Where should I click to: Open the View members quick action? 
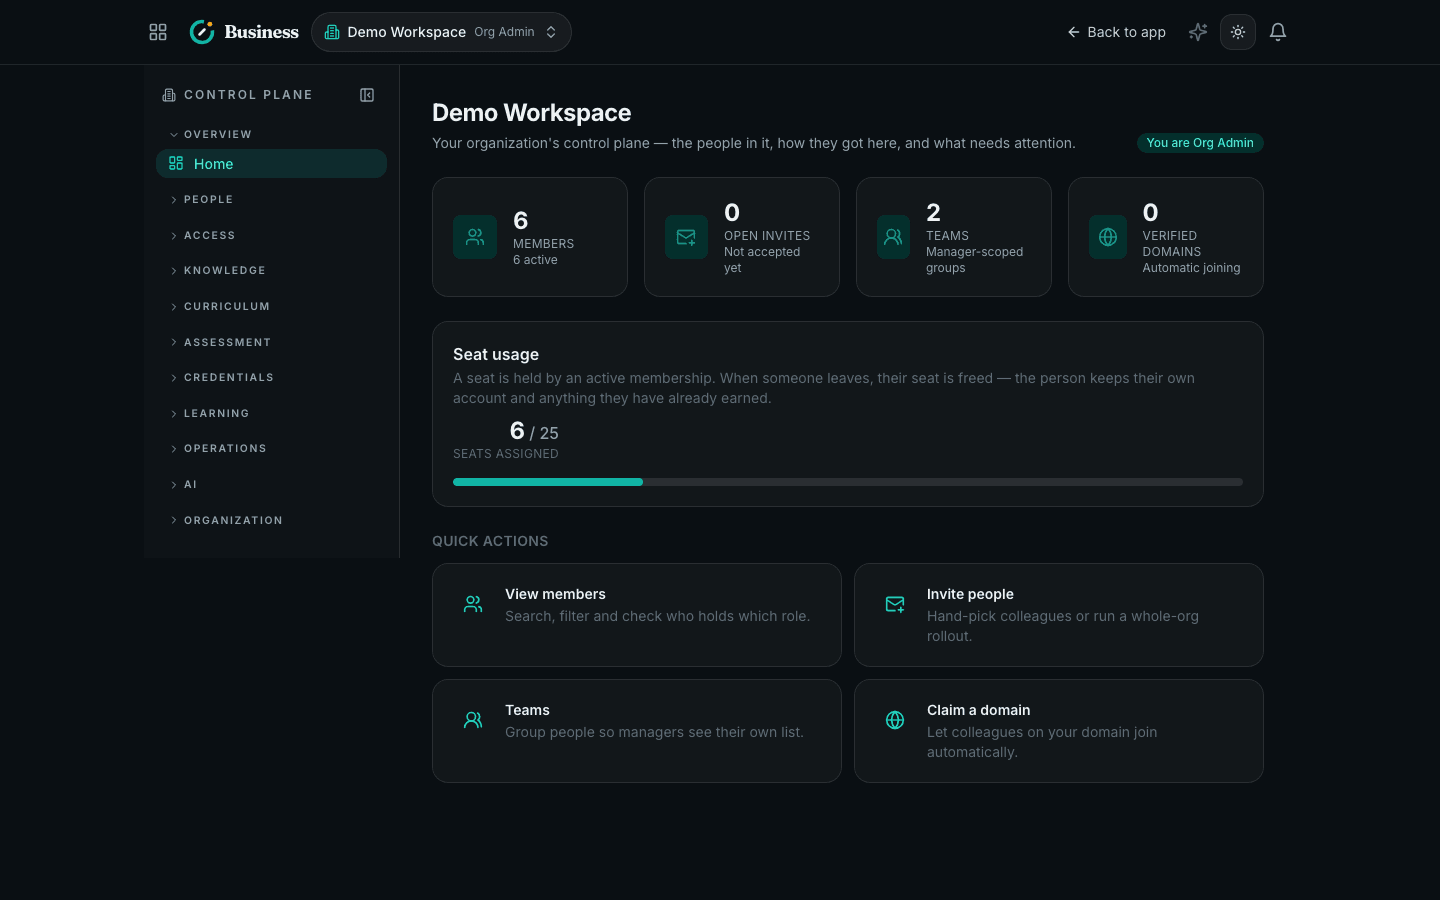pyautogui.click(x=637, y=615)
